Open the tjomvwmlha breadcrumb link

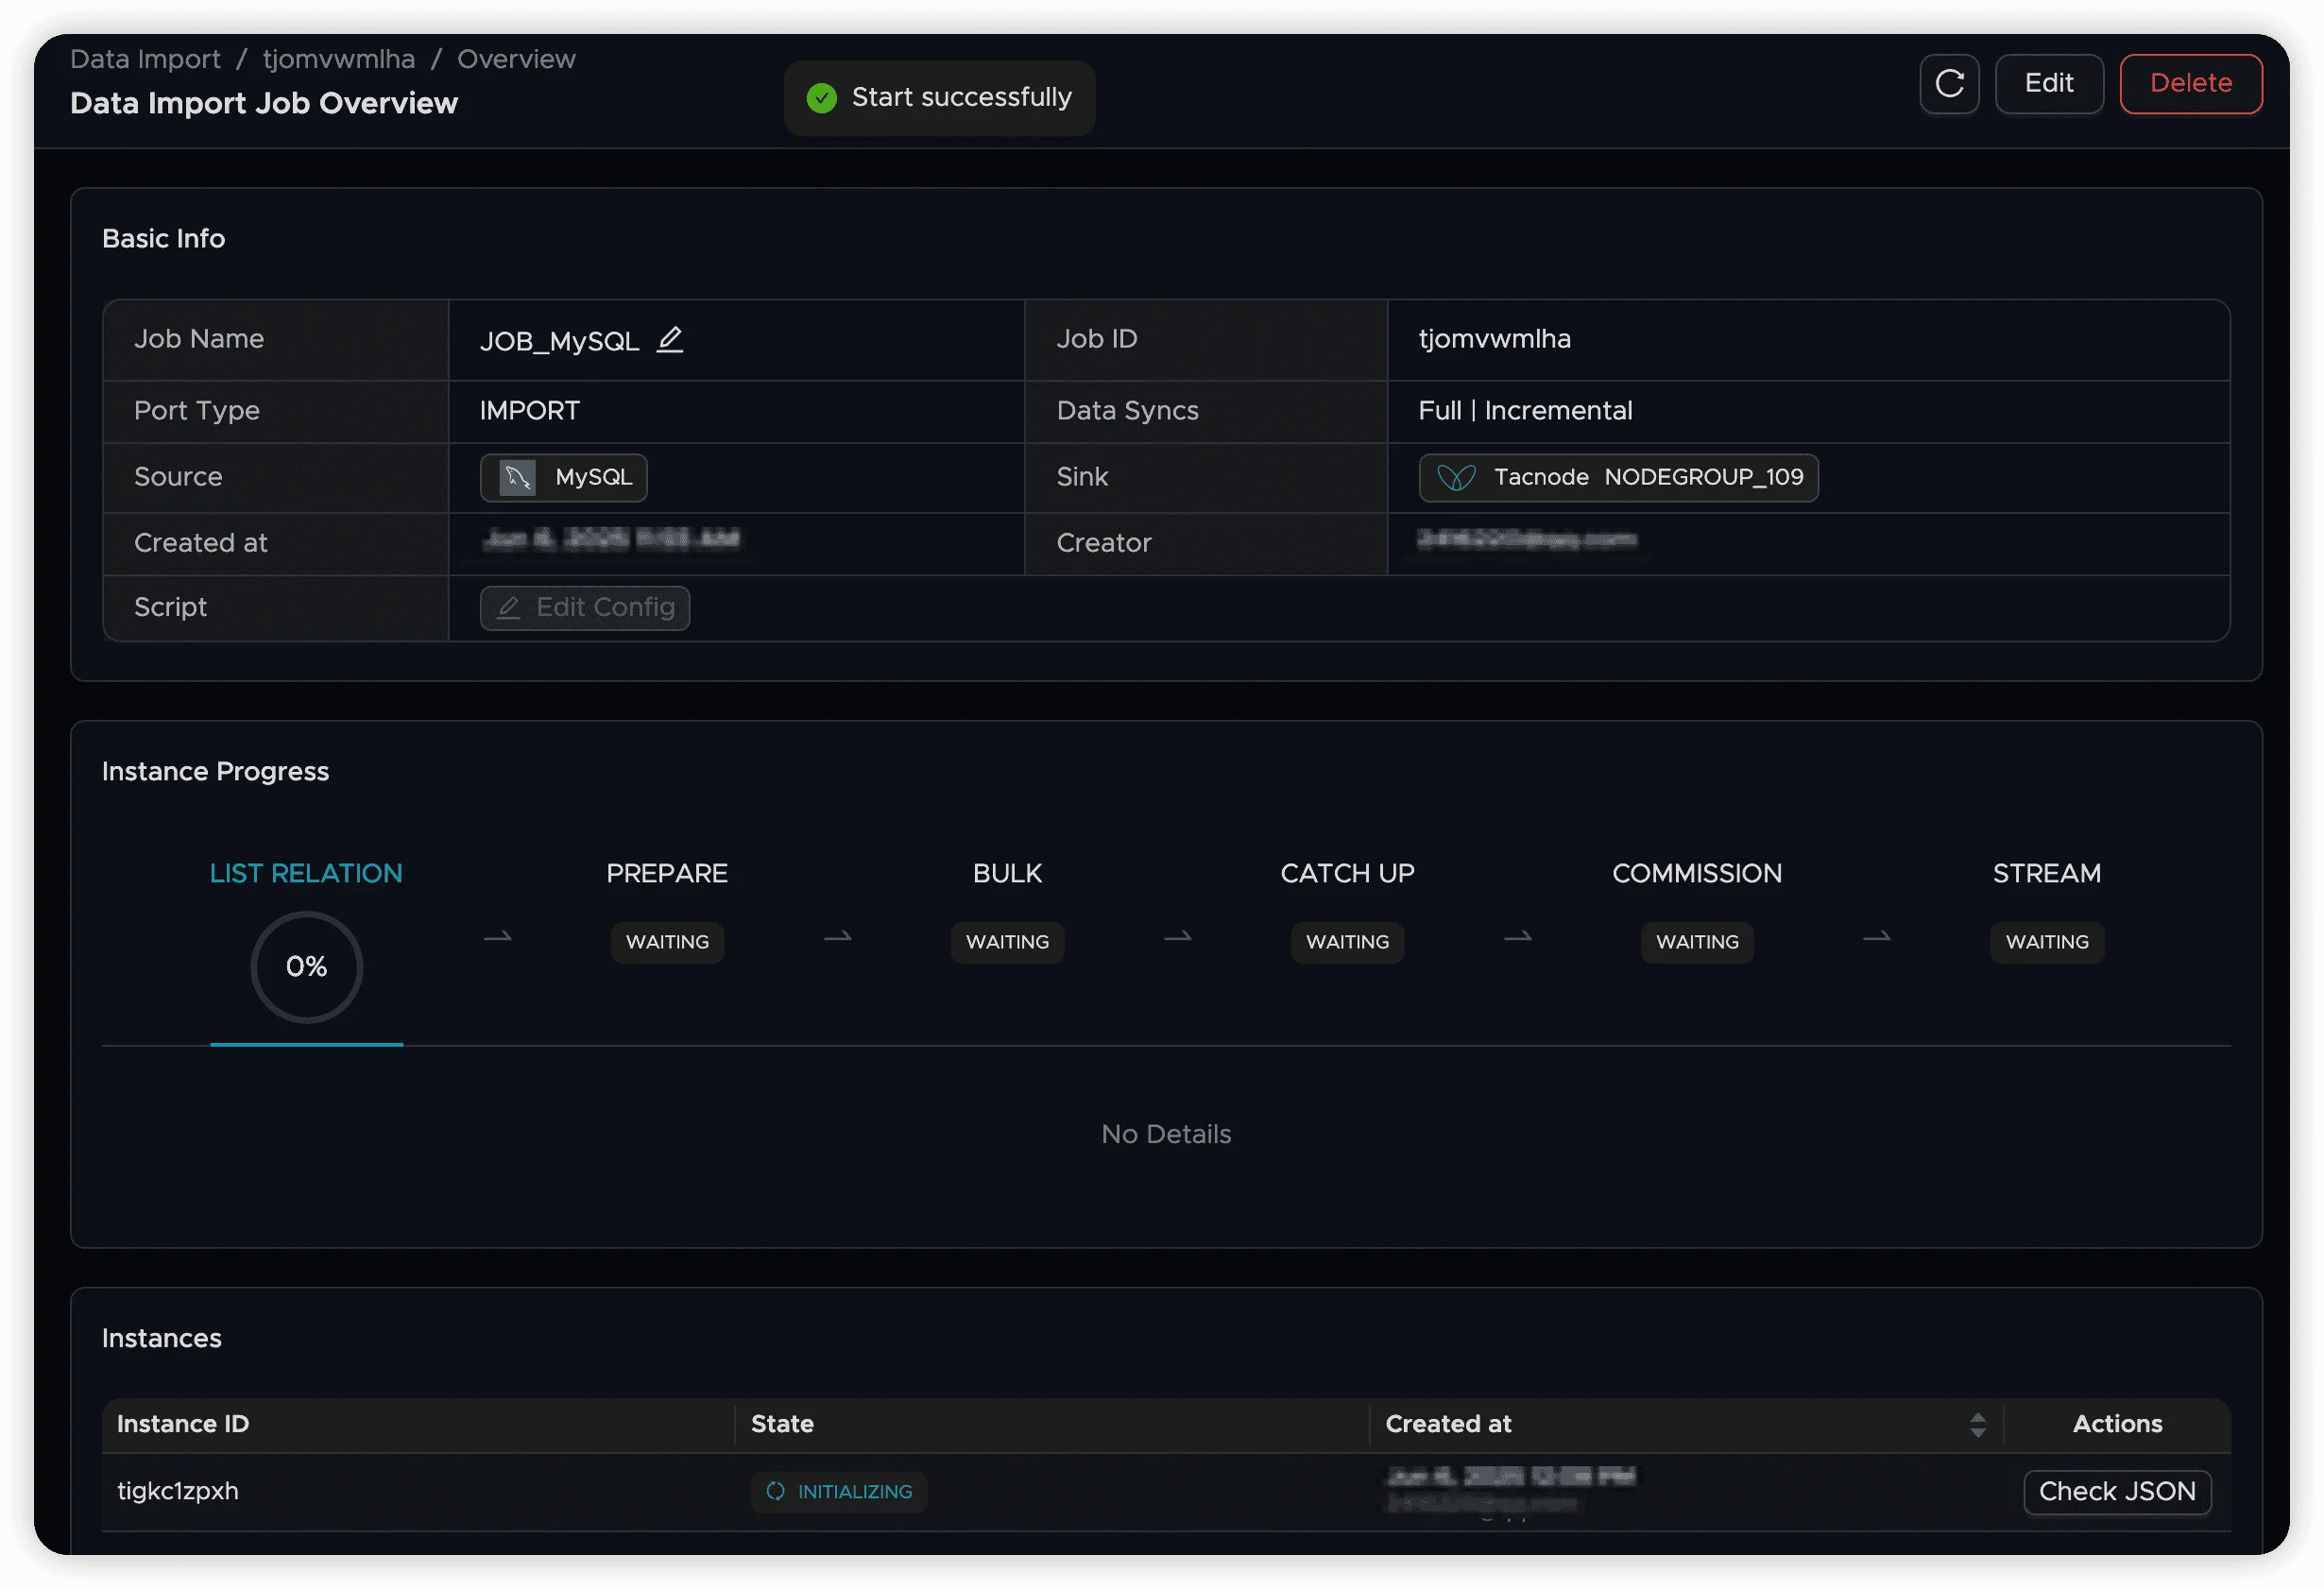(x=338, y=59)
